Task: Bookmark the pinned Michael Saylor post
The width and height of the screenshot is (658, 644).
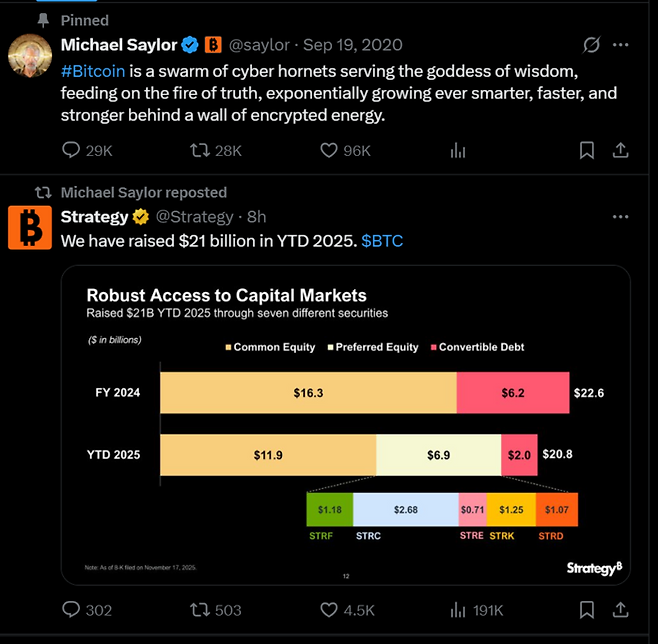Action: (587, 150)
